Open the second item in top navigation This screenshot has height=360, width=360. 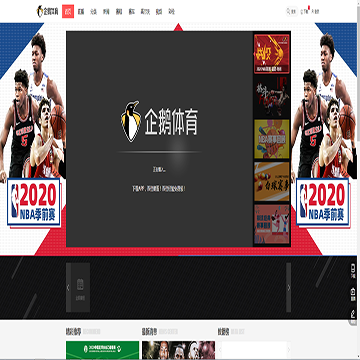pos(81,12)
